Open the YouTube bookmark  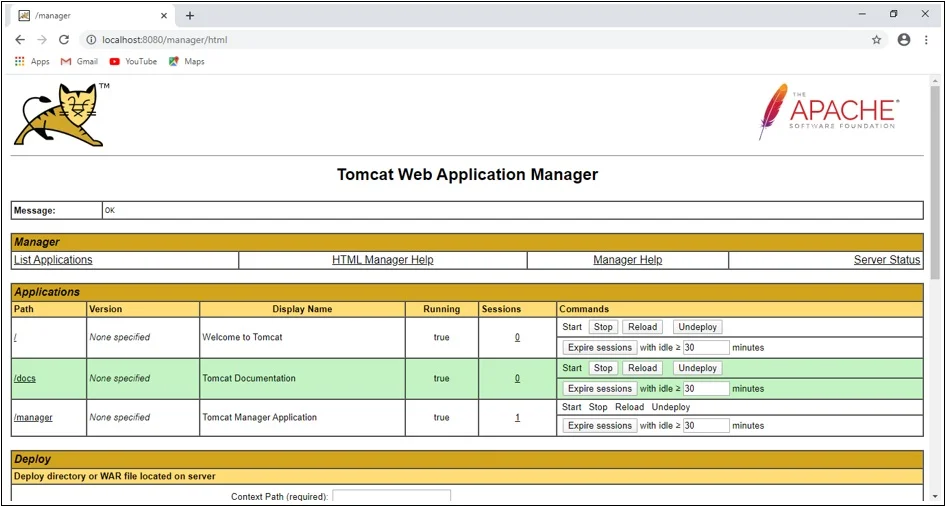tap(133, 62)
